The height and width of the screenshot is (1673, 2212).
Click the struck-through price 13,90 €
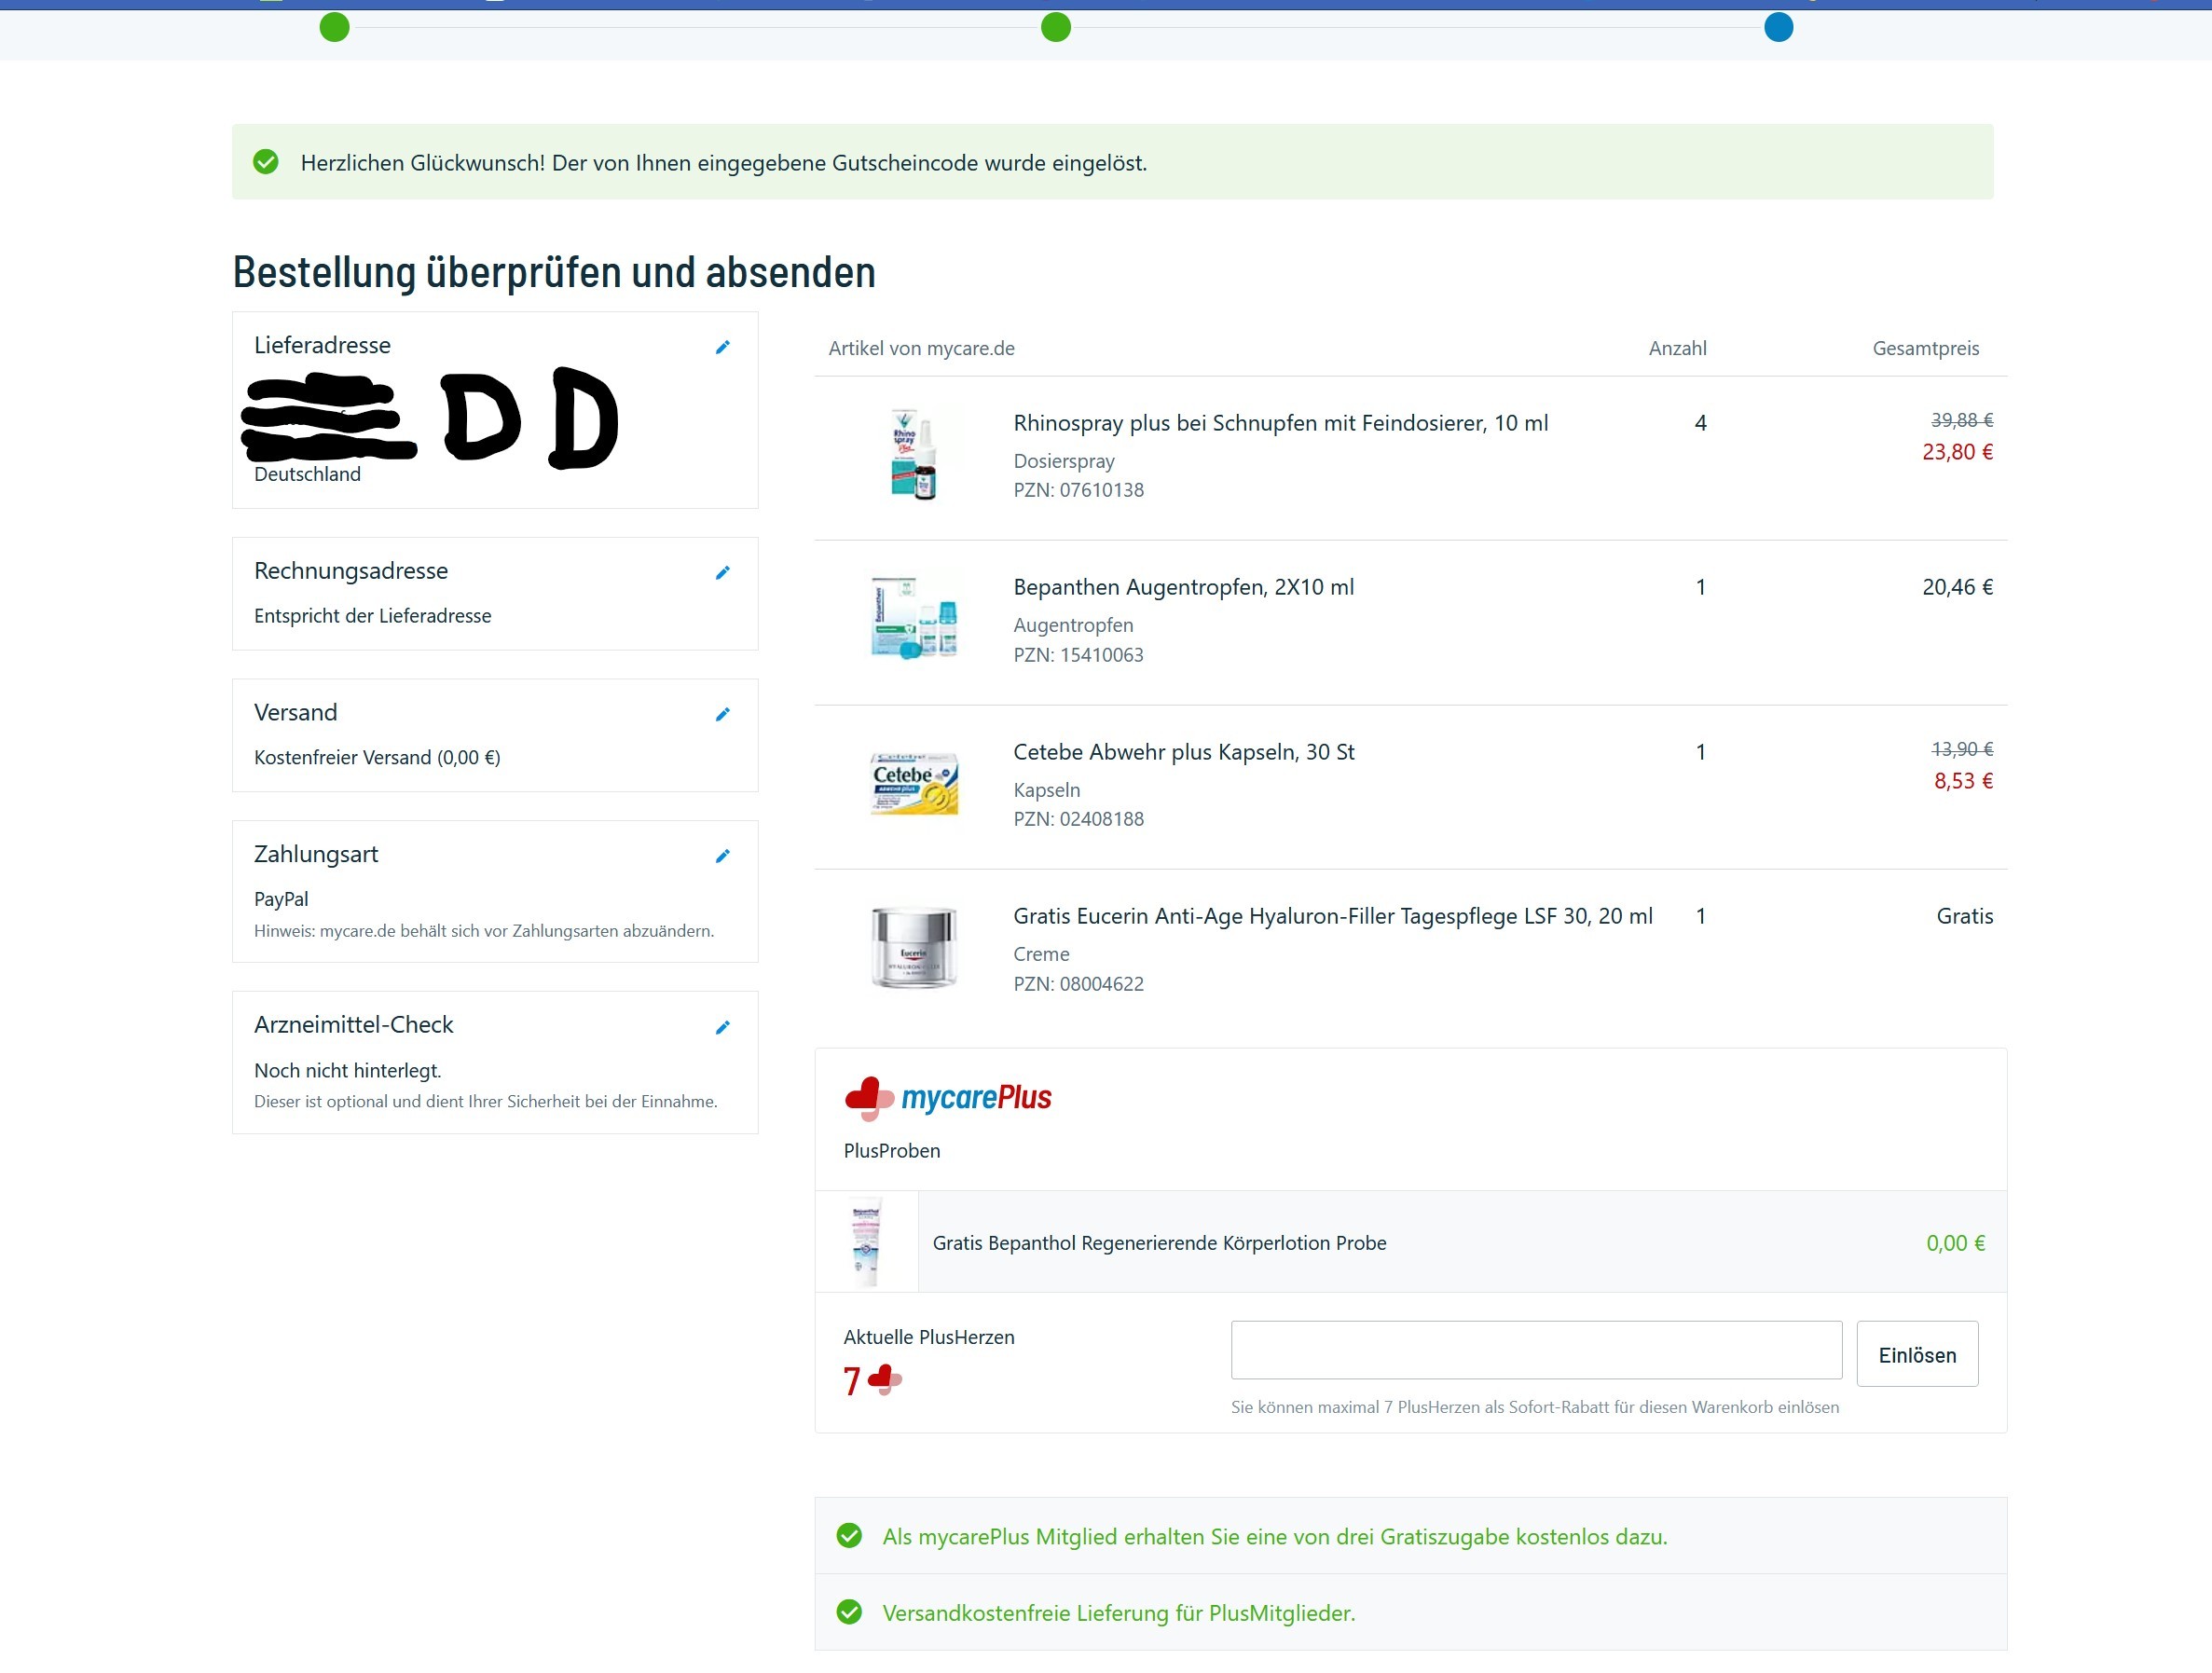[1961, 749]
